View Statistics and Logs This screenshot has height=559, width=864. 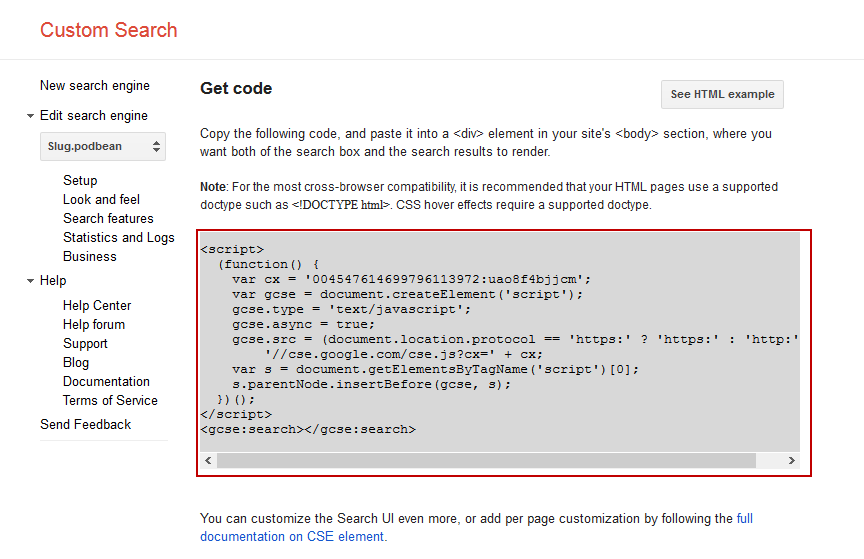pos(118,237)
